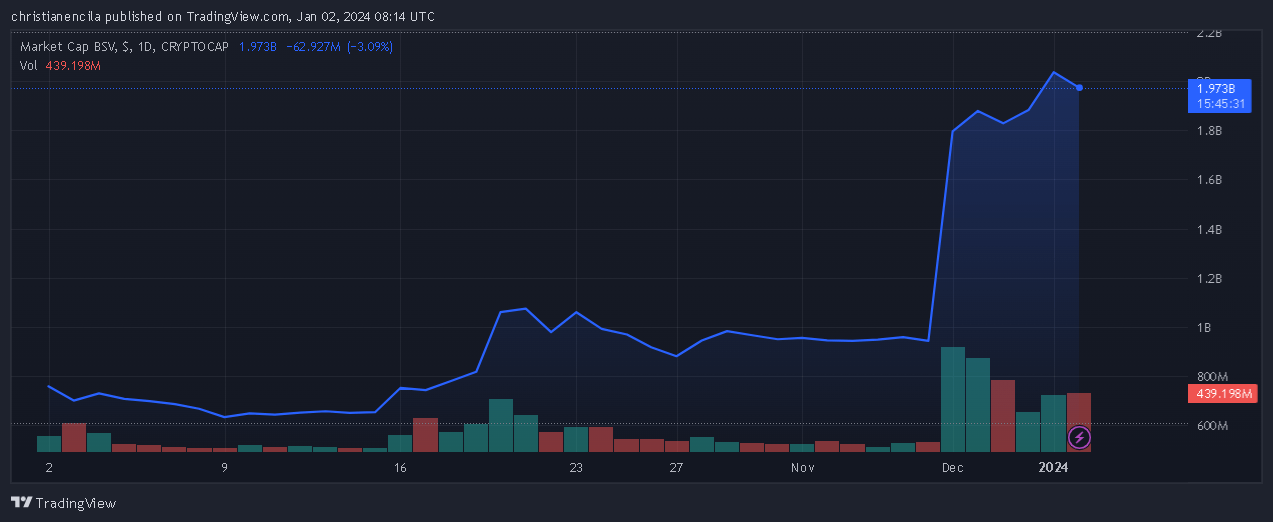Click the Market Cap BSV legend title
1273x522 pixels.
(x=124, y=47)
